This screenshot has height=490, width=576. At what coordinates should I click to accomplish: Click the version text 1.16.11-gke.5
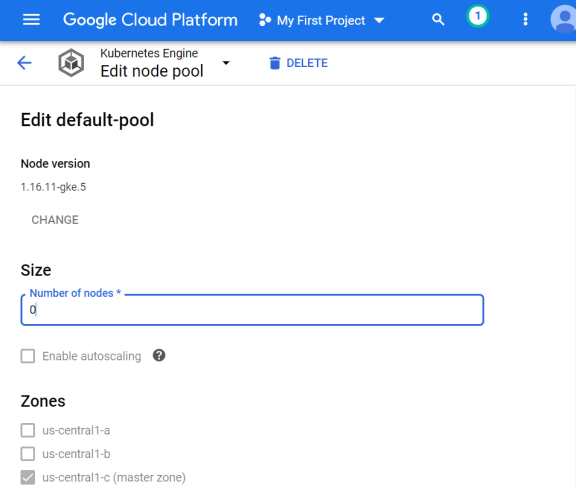tap(53, 187)
